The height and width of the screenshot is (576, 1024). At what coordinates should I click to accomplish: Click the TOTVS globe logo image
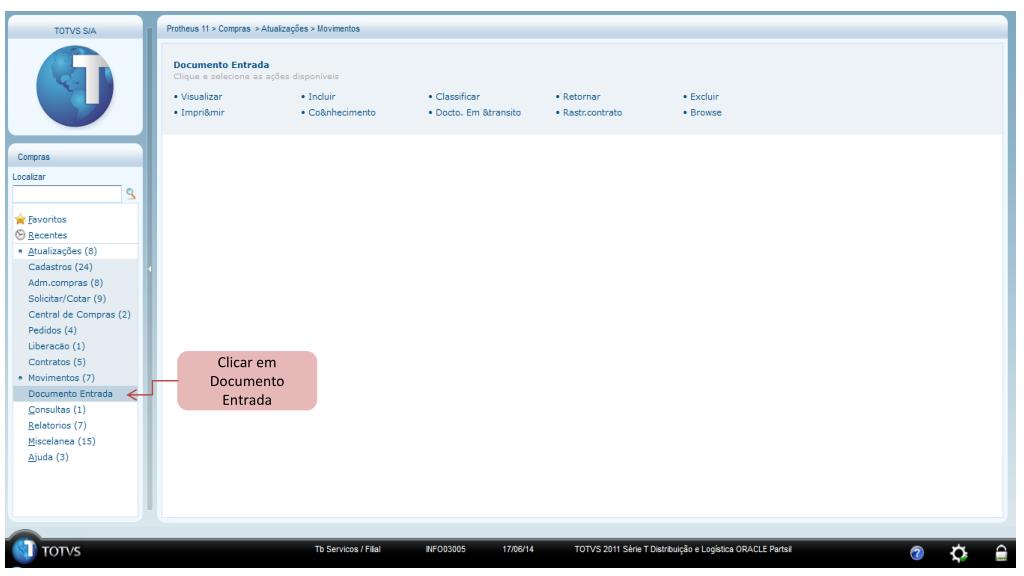75,86
